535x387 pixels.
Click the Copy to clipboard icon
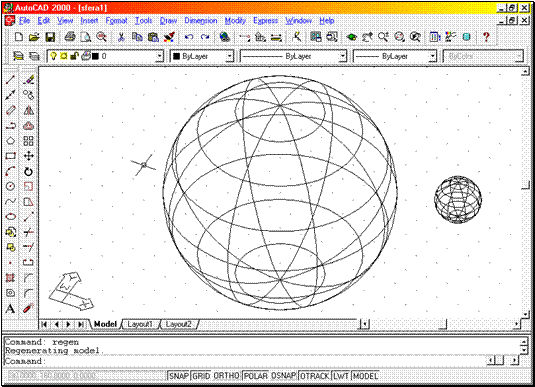pos(137,37)
